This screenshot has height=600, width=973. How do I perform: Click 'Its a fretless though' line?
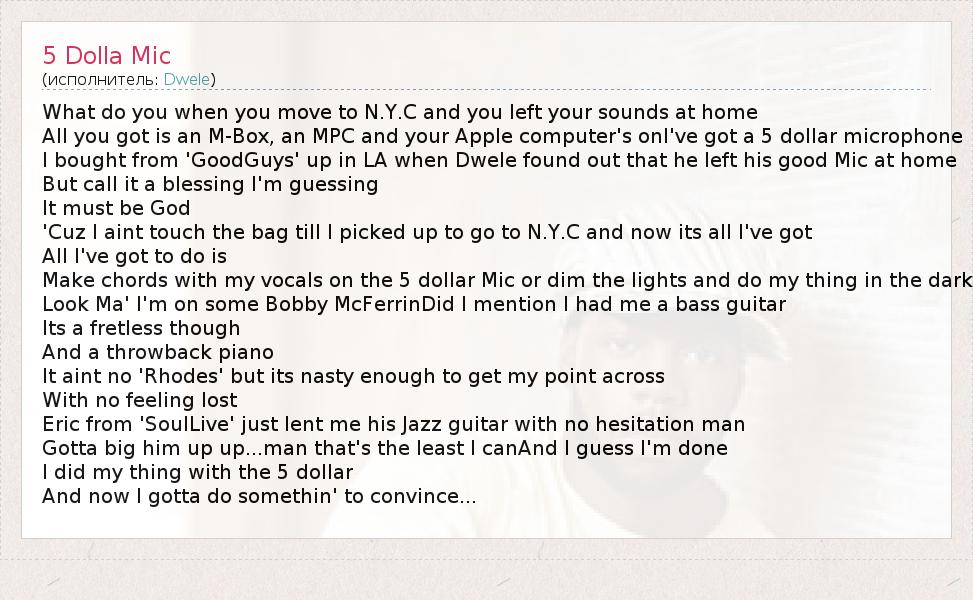click(141, 328)
